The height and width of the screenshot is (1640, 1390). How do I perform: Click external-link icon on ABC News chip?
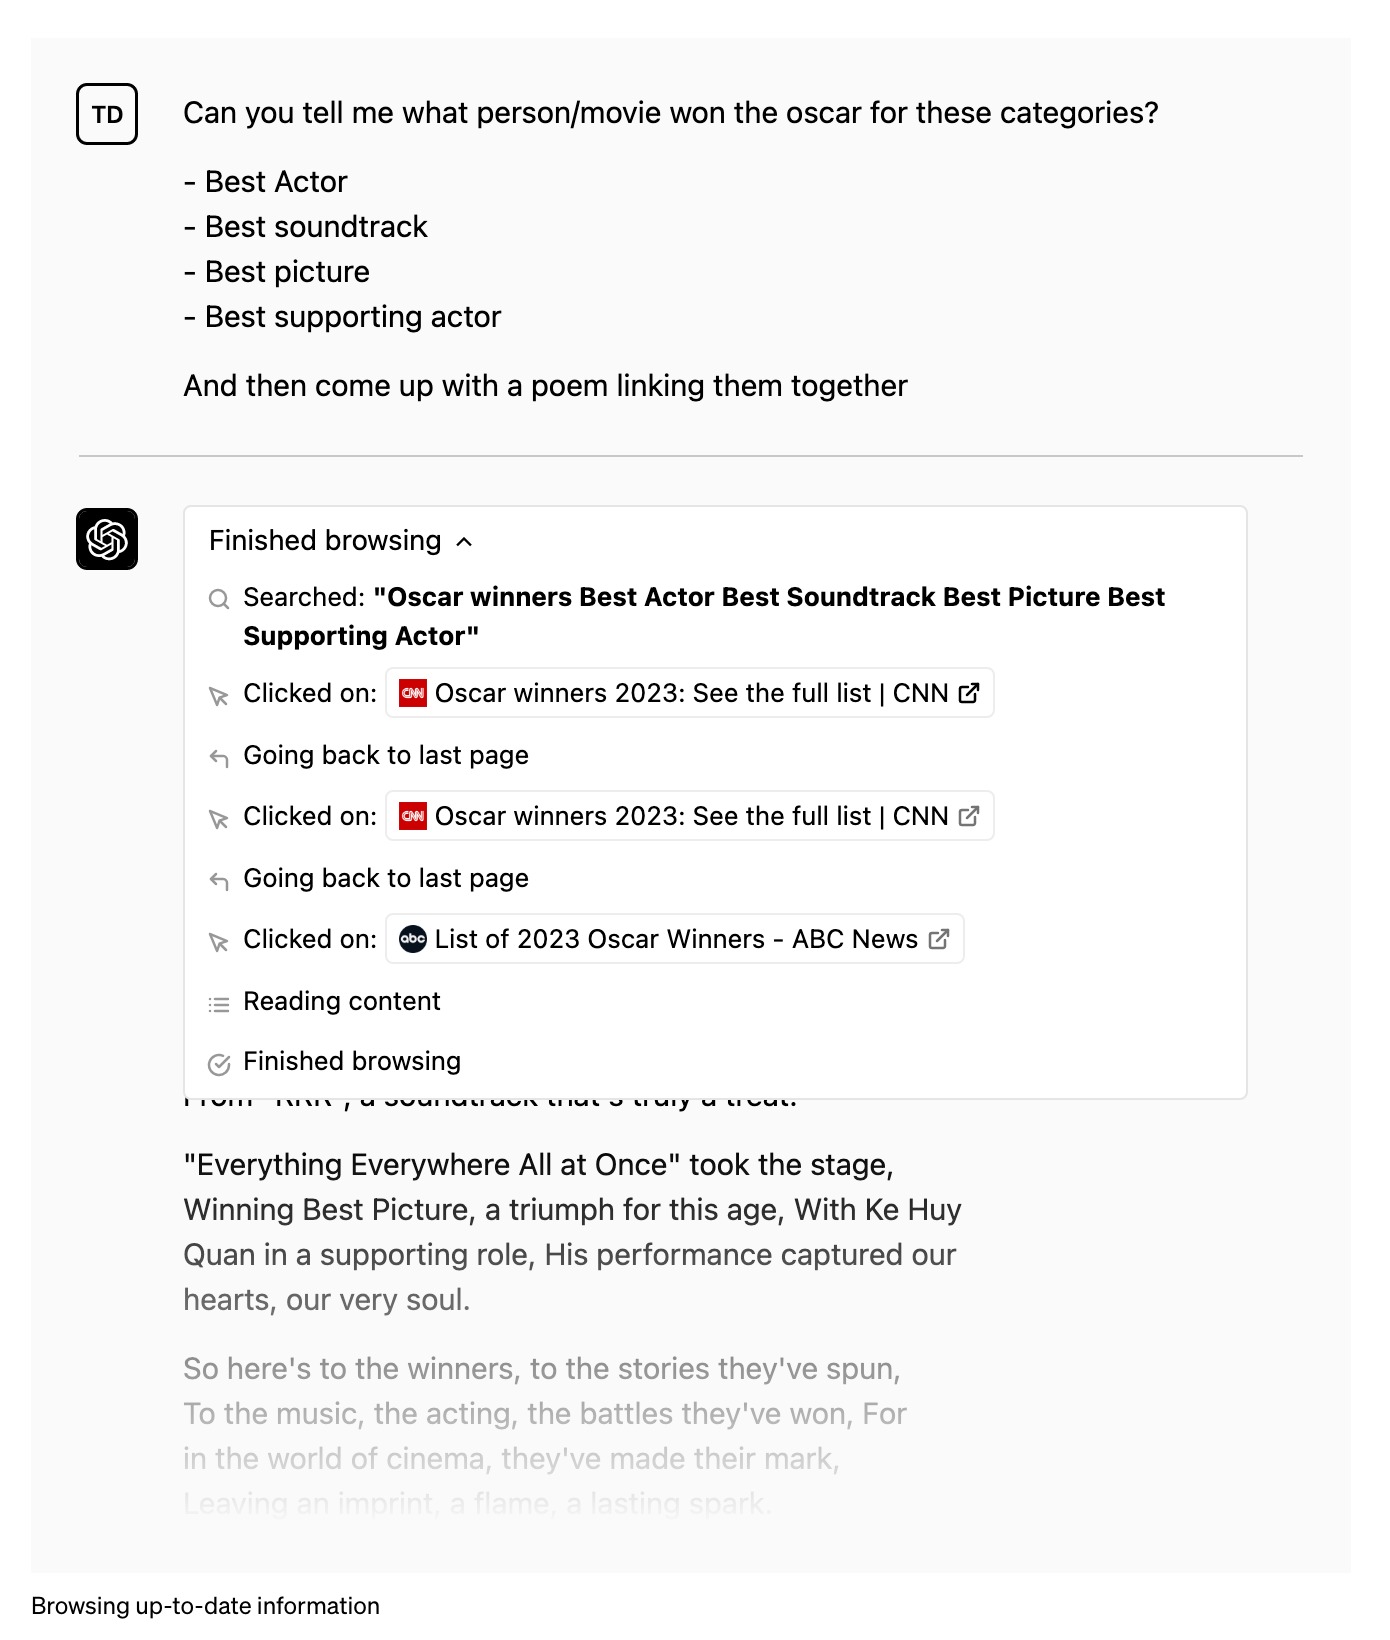(x=939, y=939)
